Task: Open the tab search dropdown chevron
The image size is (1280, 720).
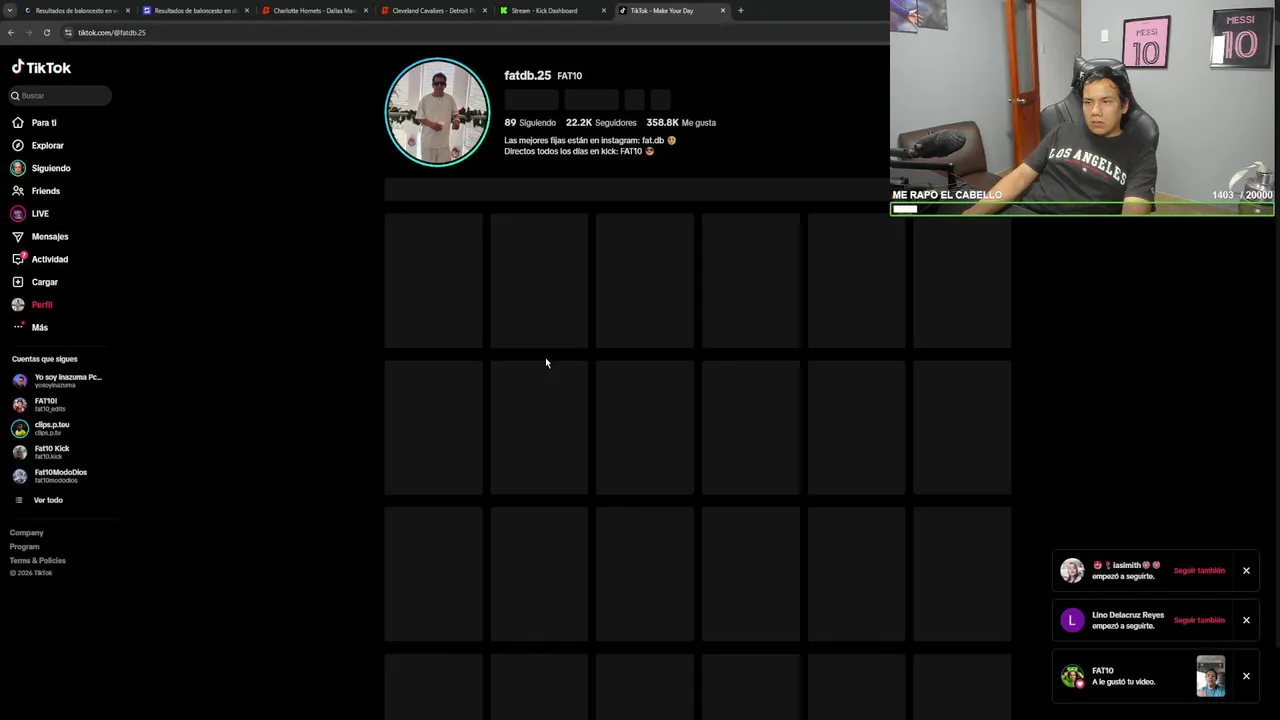Action: pos(8,11)
